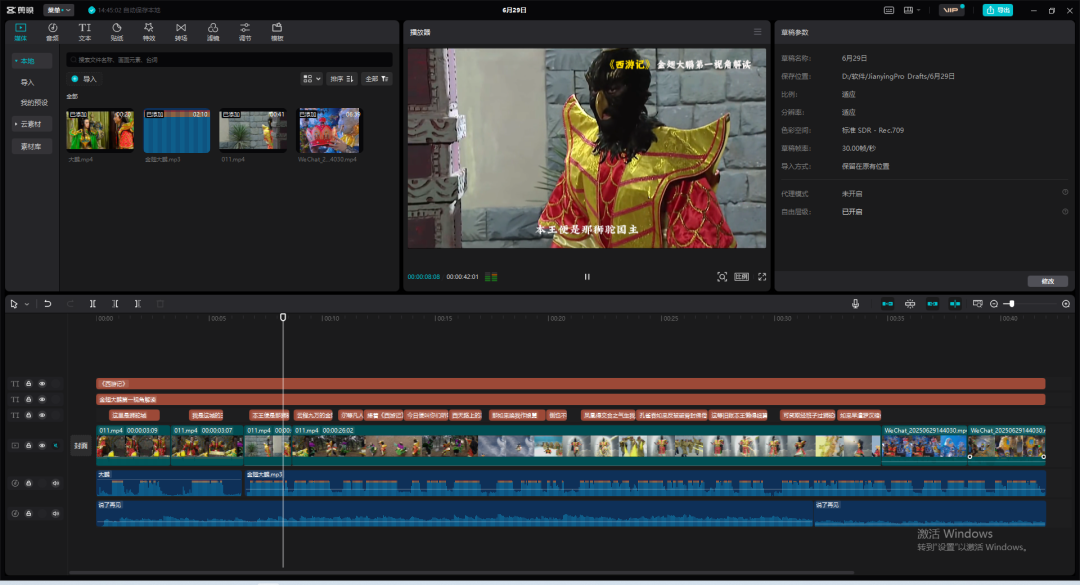Open the grid view mode dropdown
This screenshot has width=1080, height=585.
click(x=311, y=79)
